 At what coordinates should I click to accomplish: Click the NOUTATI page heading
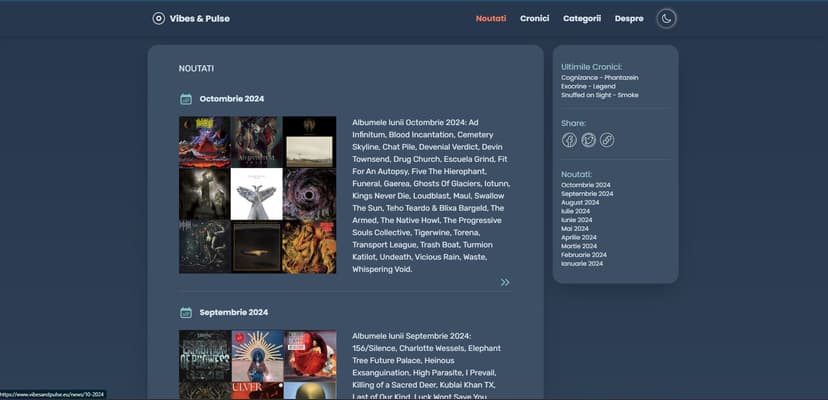[196, 69]
